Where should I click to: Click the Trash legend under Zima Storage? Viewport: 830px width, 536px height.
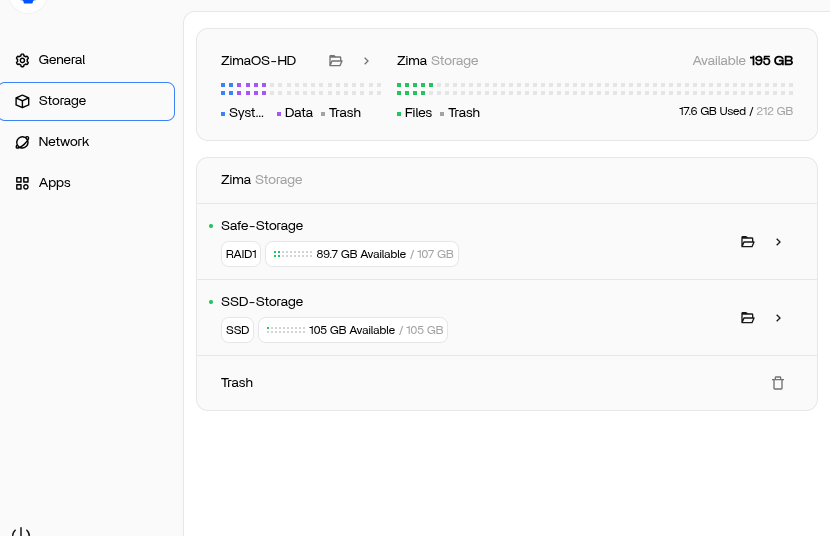click(460, 113)
